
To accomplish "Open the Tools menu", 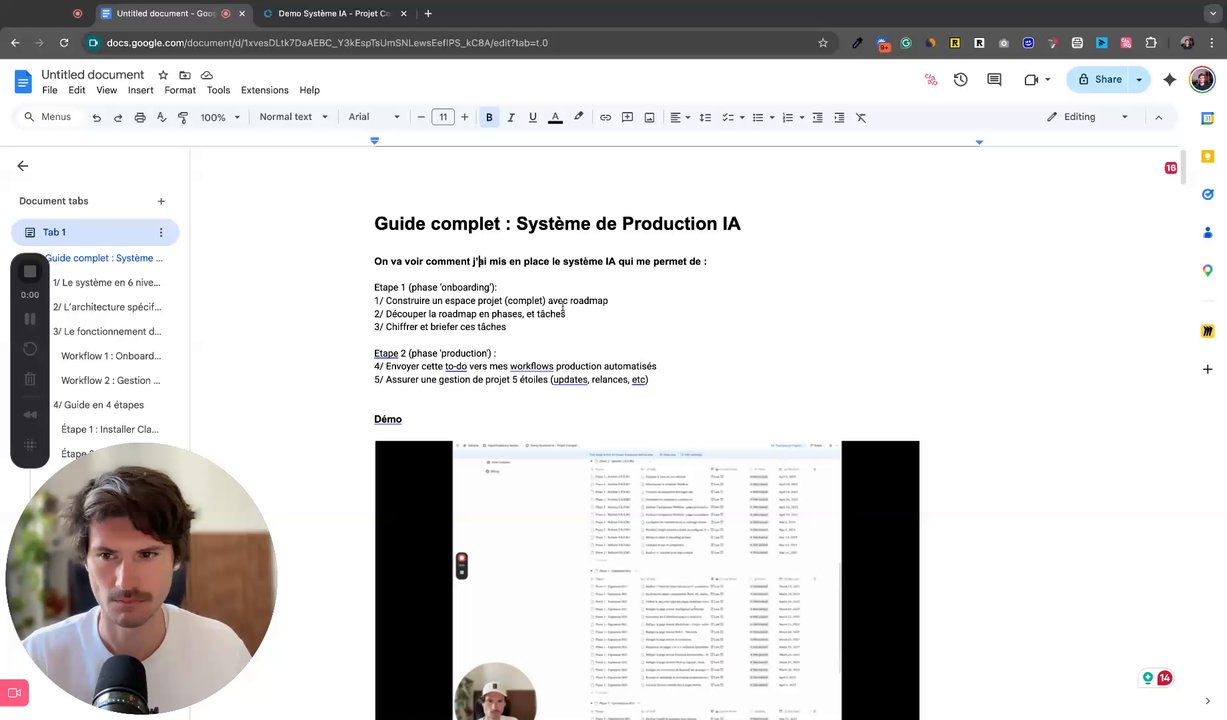I will pyautogui.click(x=218, y=90).
